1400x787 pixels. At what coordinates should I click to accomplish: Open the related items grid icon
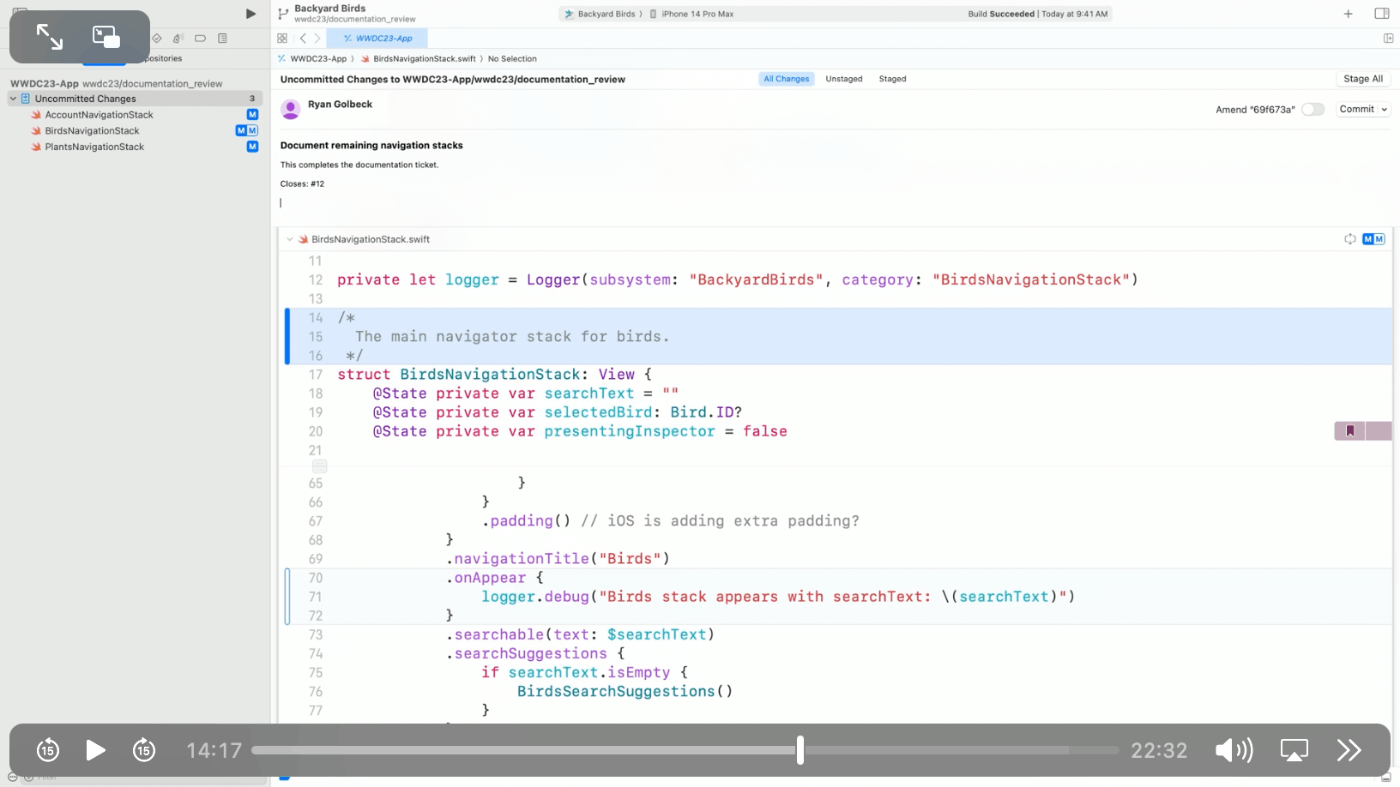pyautogui.click(x=282, y=38)
